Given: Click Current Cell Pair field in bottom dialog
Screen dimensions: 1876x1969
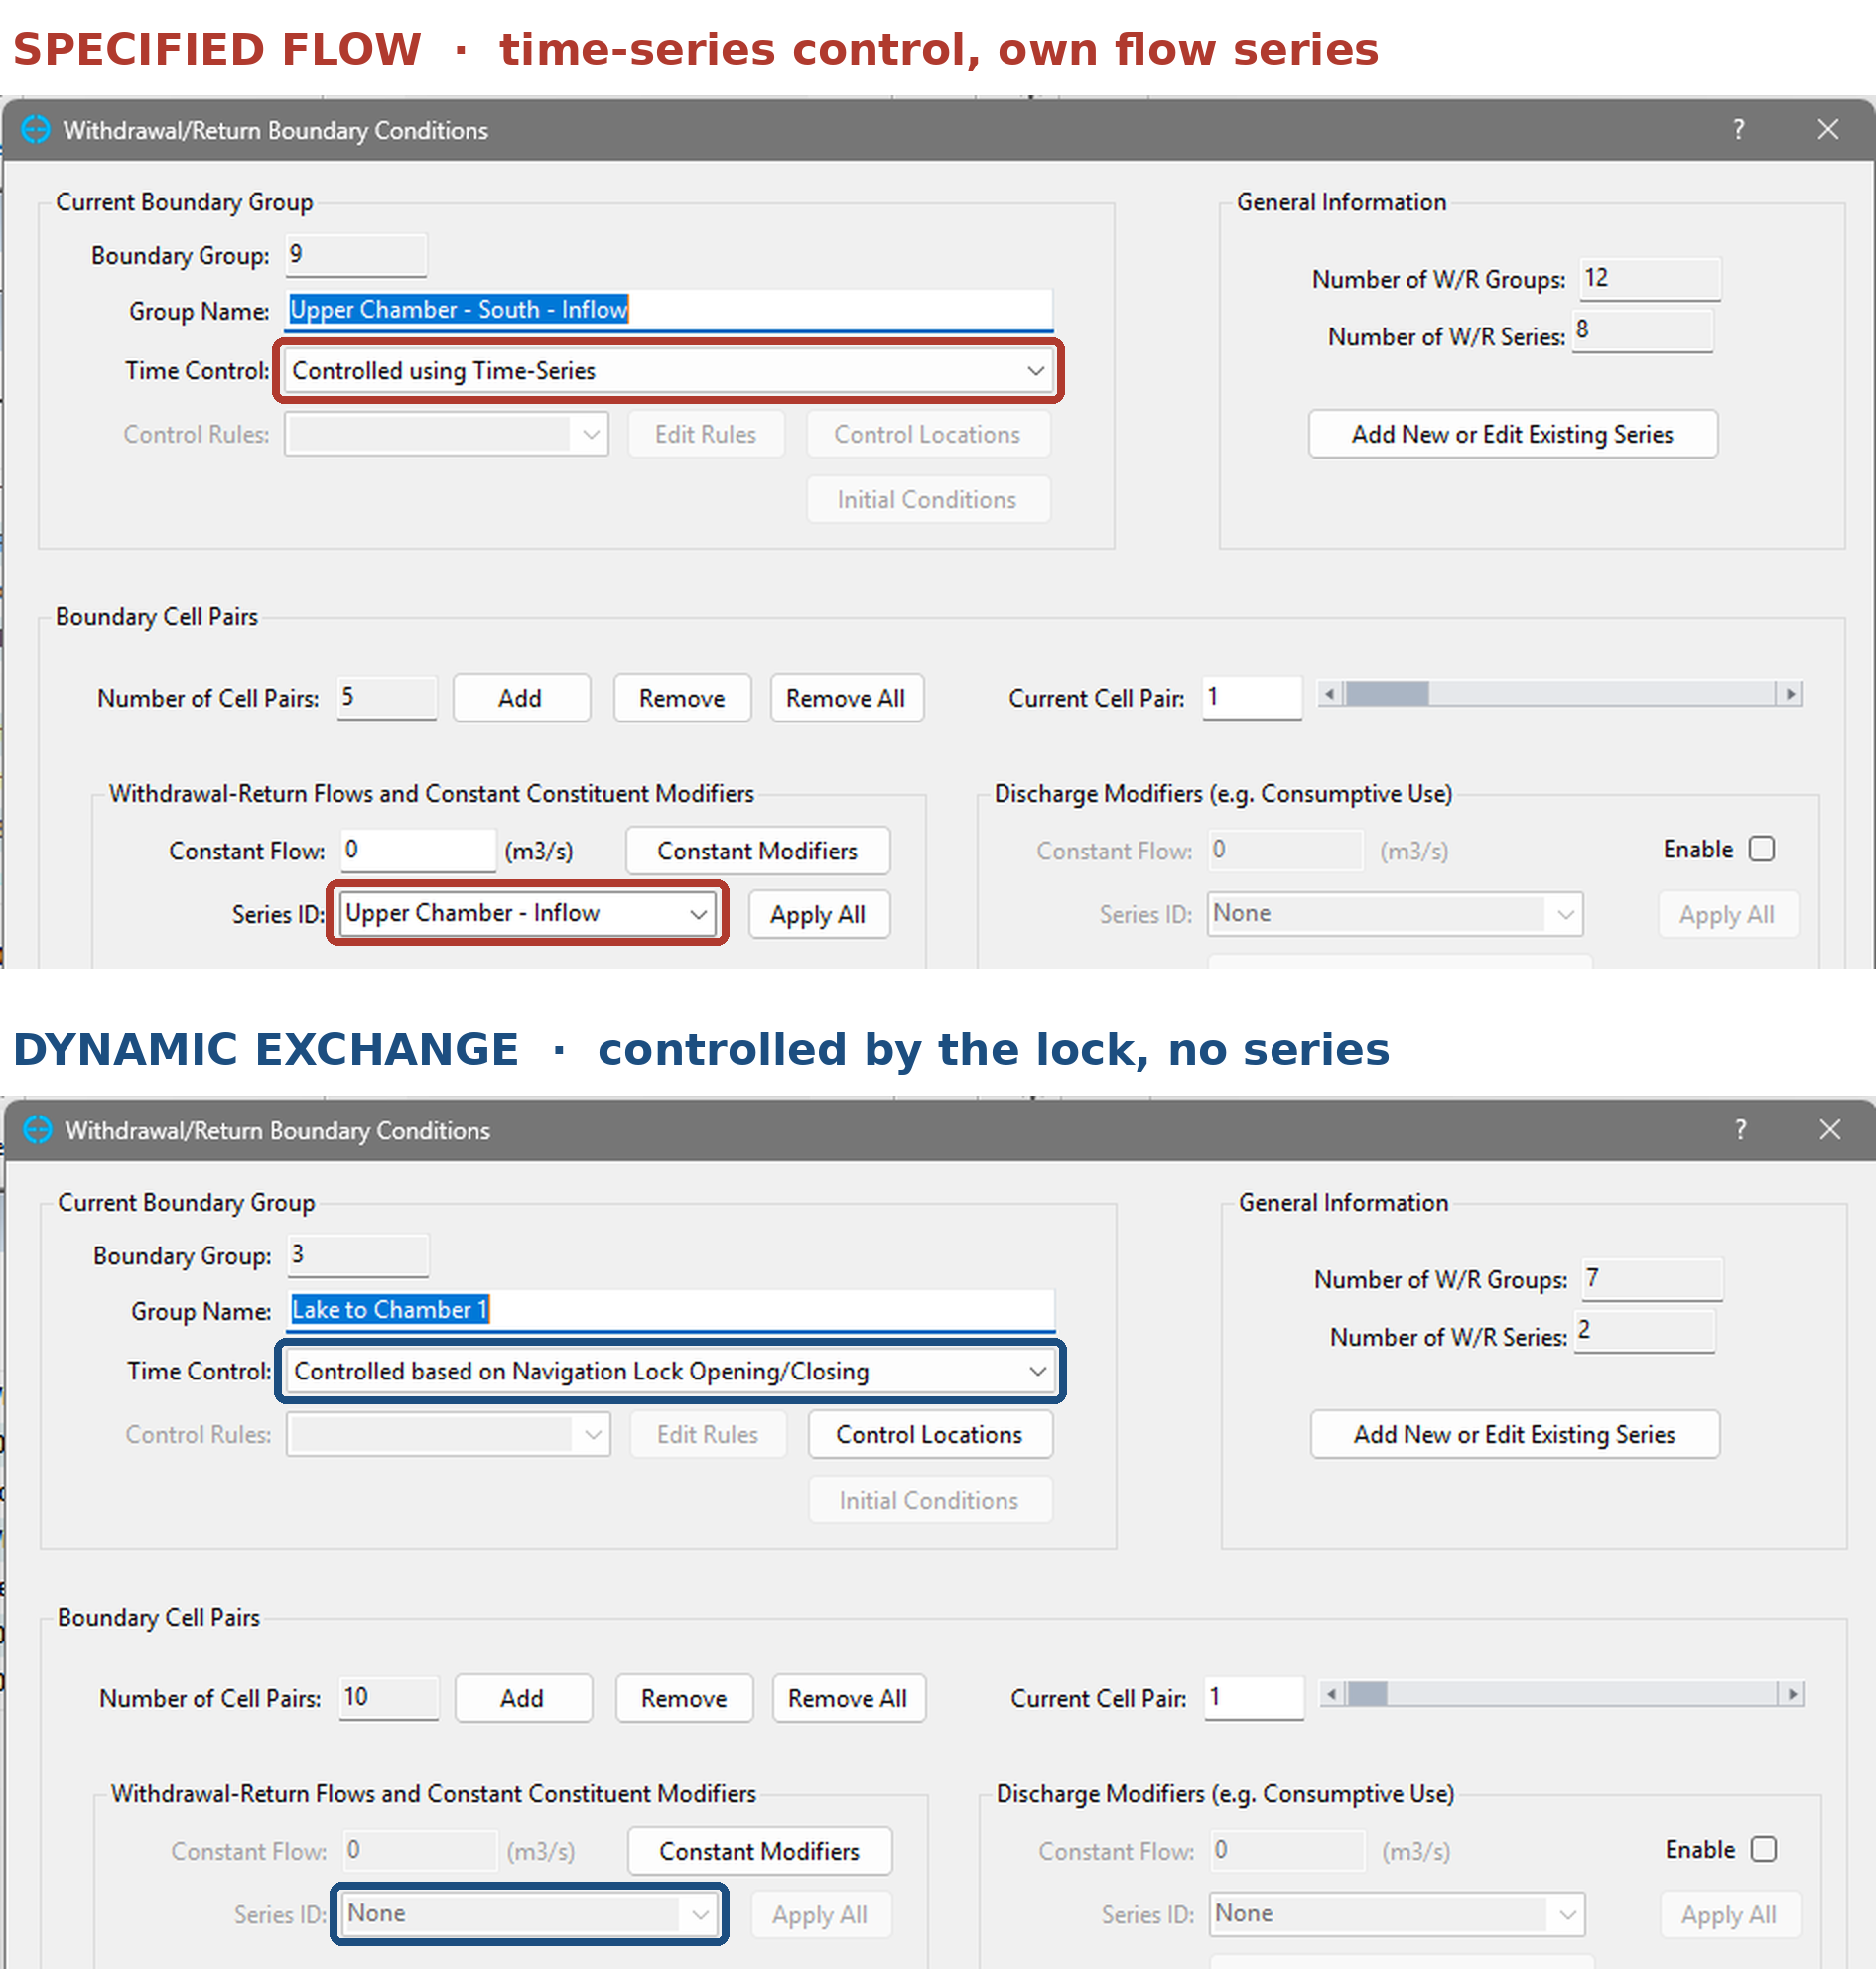Looking at the screenshot, I should (x=1254, y=1697).
